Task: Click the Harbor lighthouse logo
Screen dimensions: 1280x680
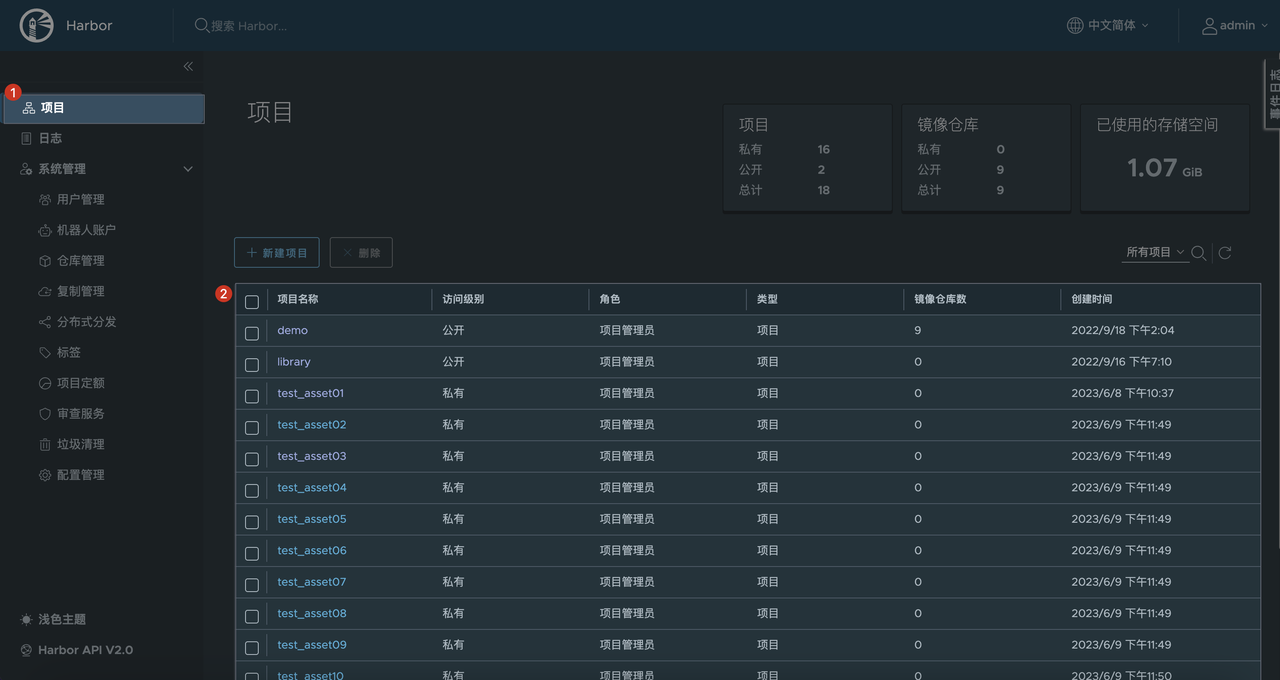Action: click(37, 26)
